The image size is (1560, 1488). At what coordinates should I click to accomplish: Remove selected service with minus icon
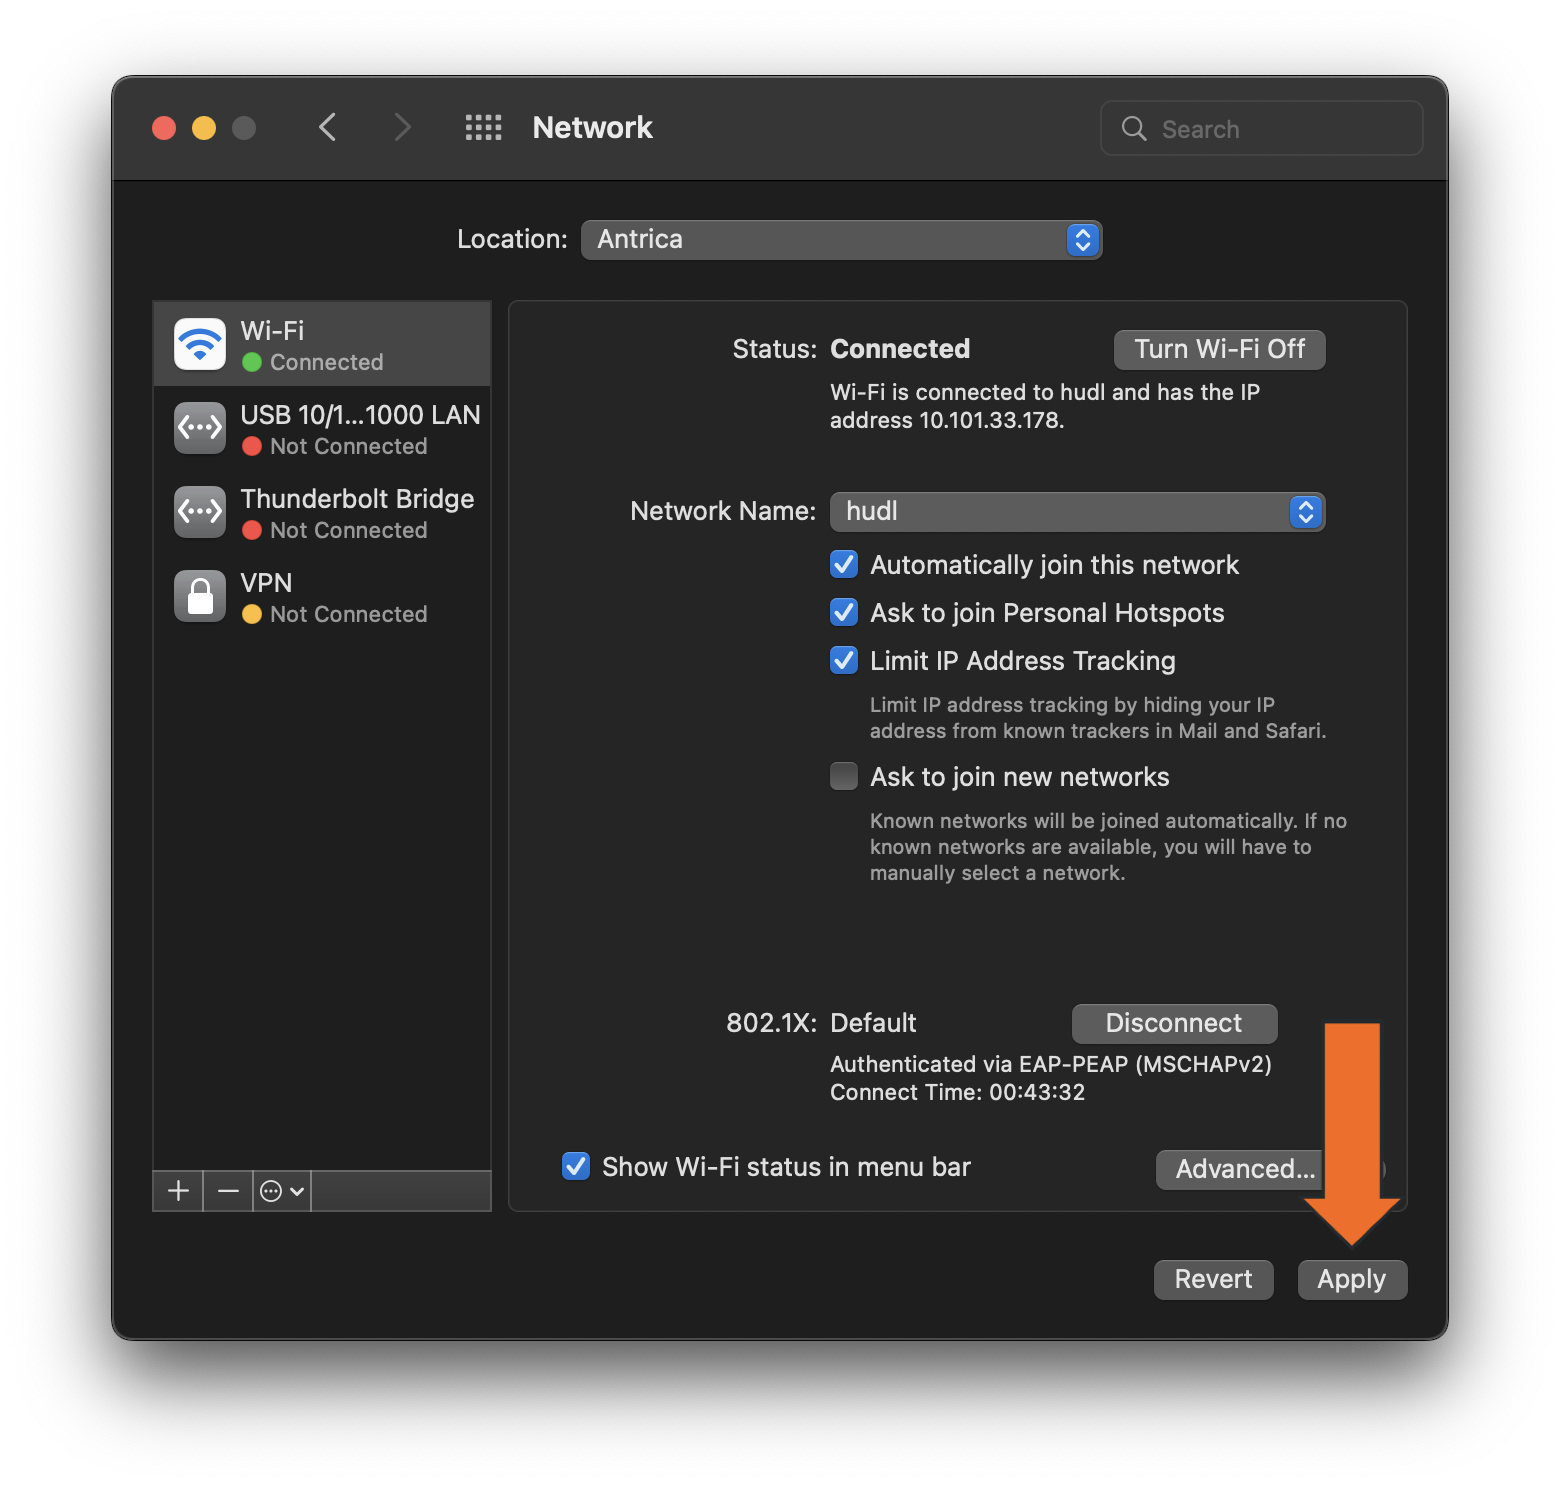point(227,1190)
